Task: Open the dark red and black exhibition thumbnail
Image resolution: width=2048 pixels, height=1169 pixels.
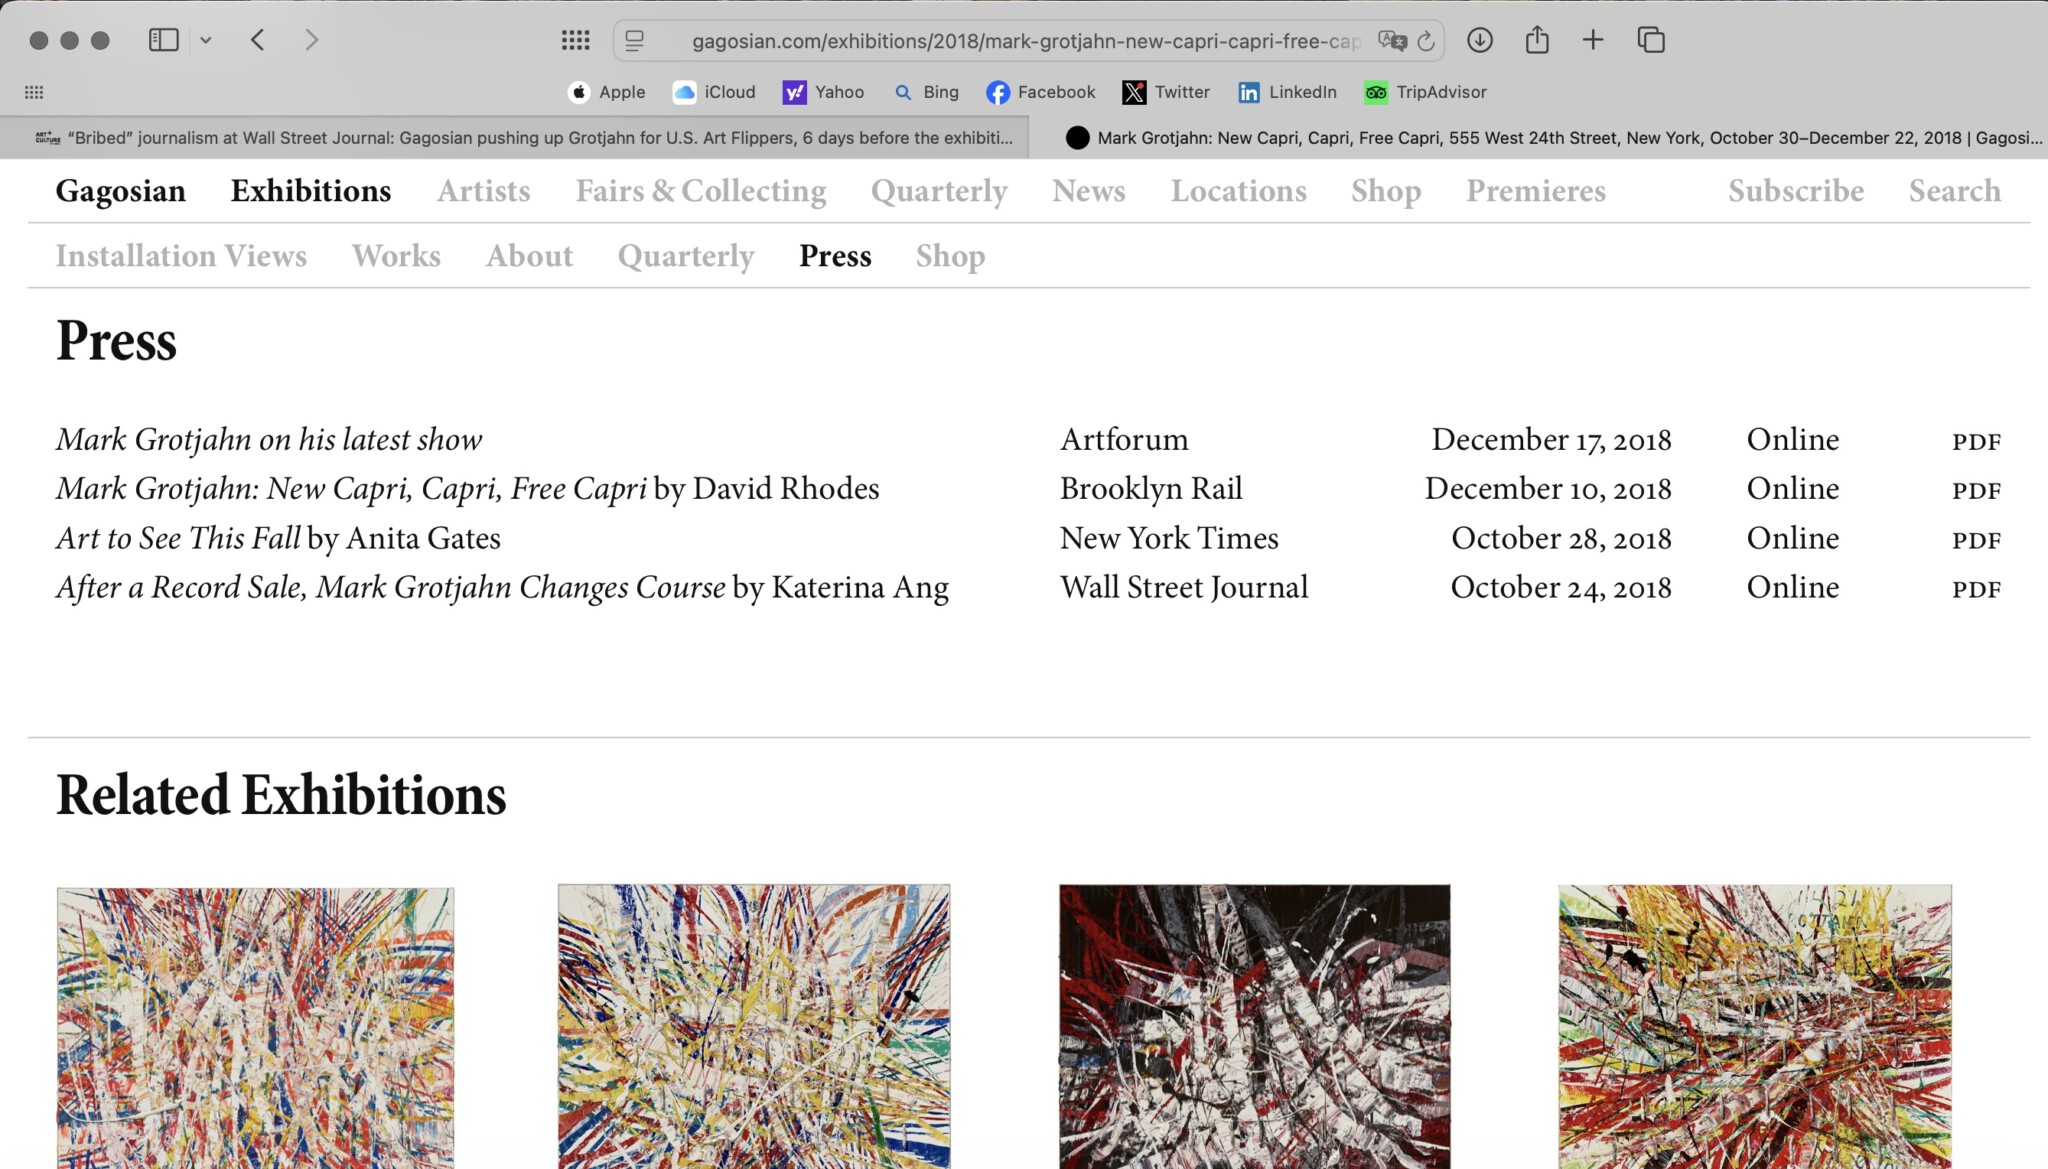Action: tap(1254, 1026)
